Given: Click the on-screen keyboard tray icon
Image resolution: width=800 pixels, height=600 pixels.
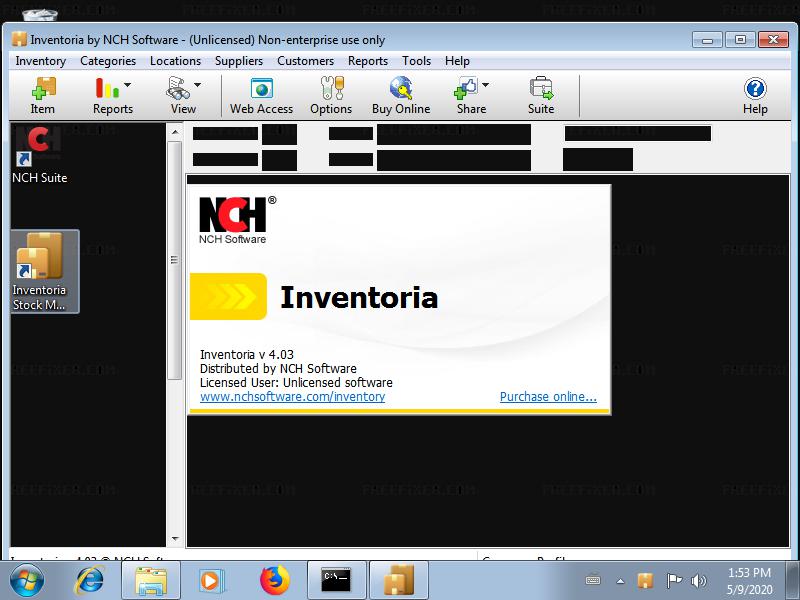Looking at the screenshot, I should (x=593, y=581).
